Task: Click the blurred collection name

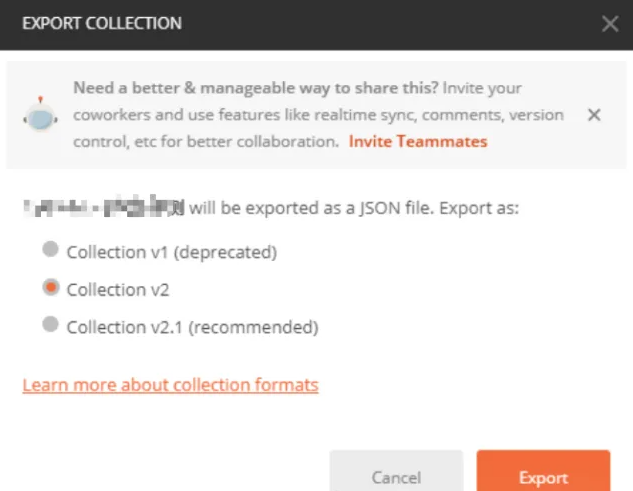Action: click(x=104, y=207)
